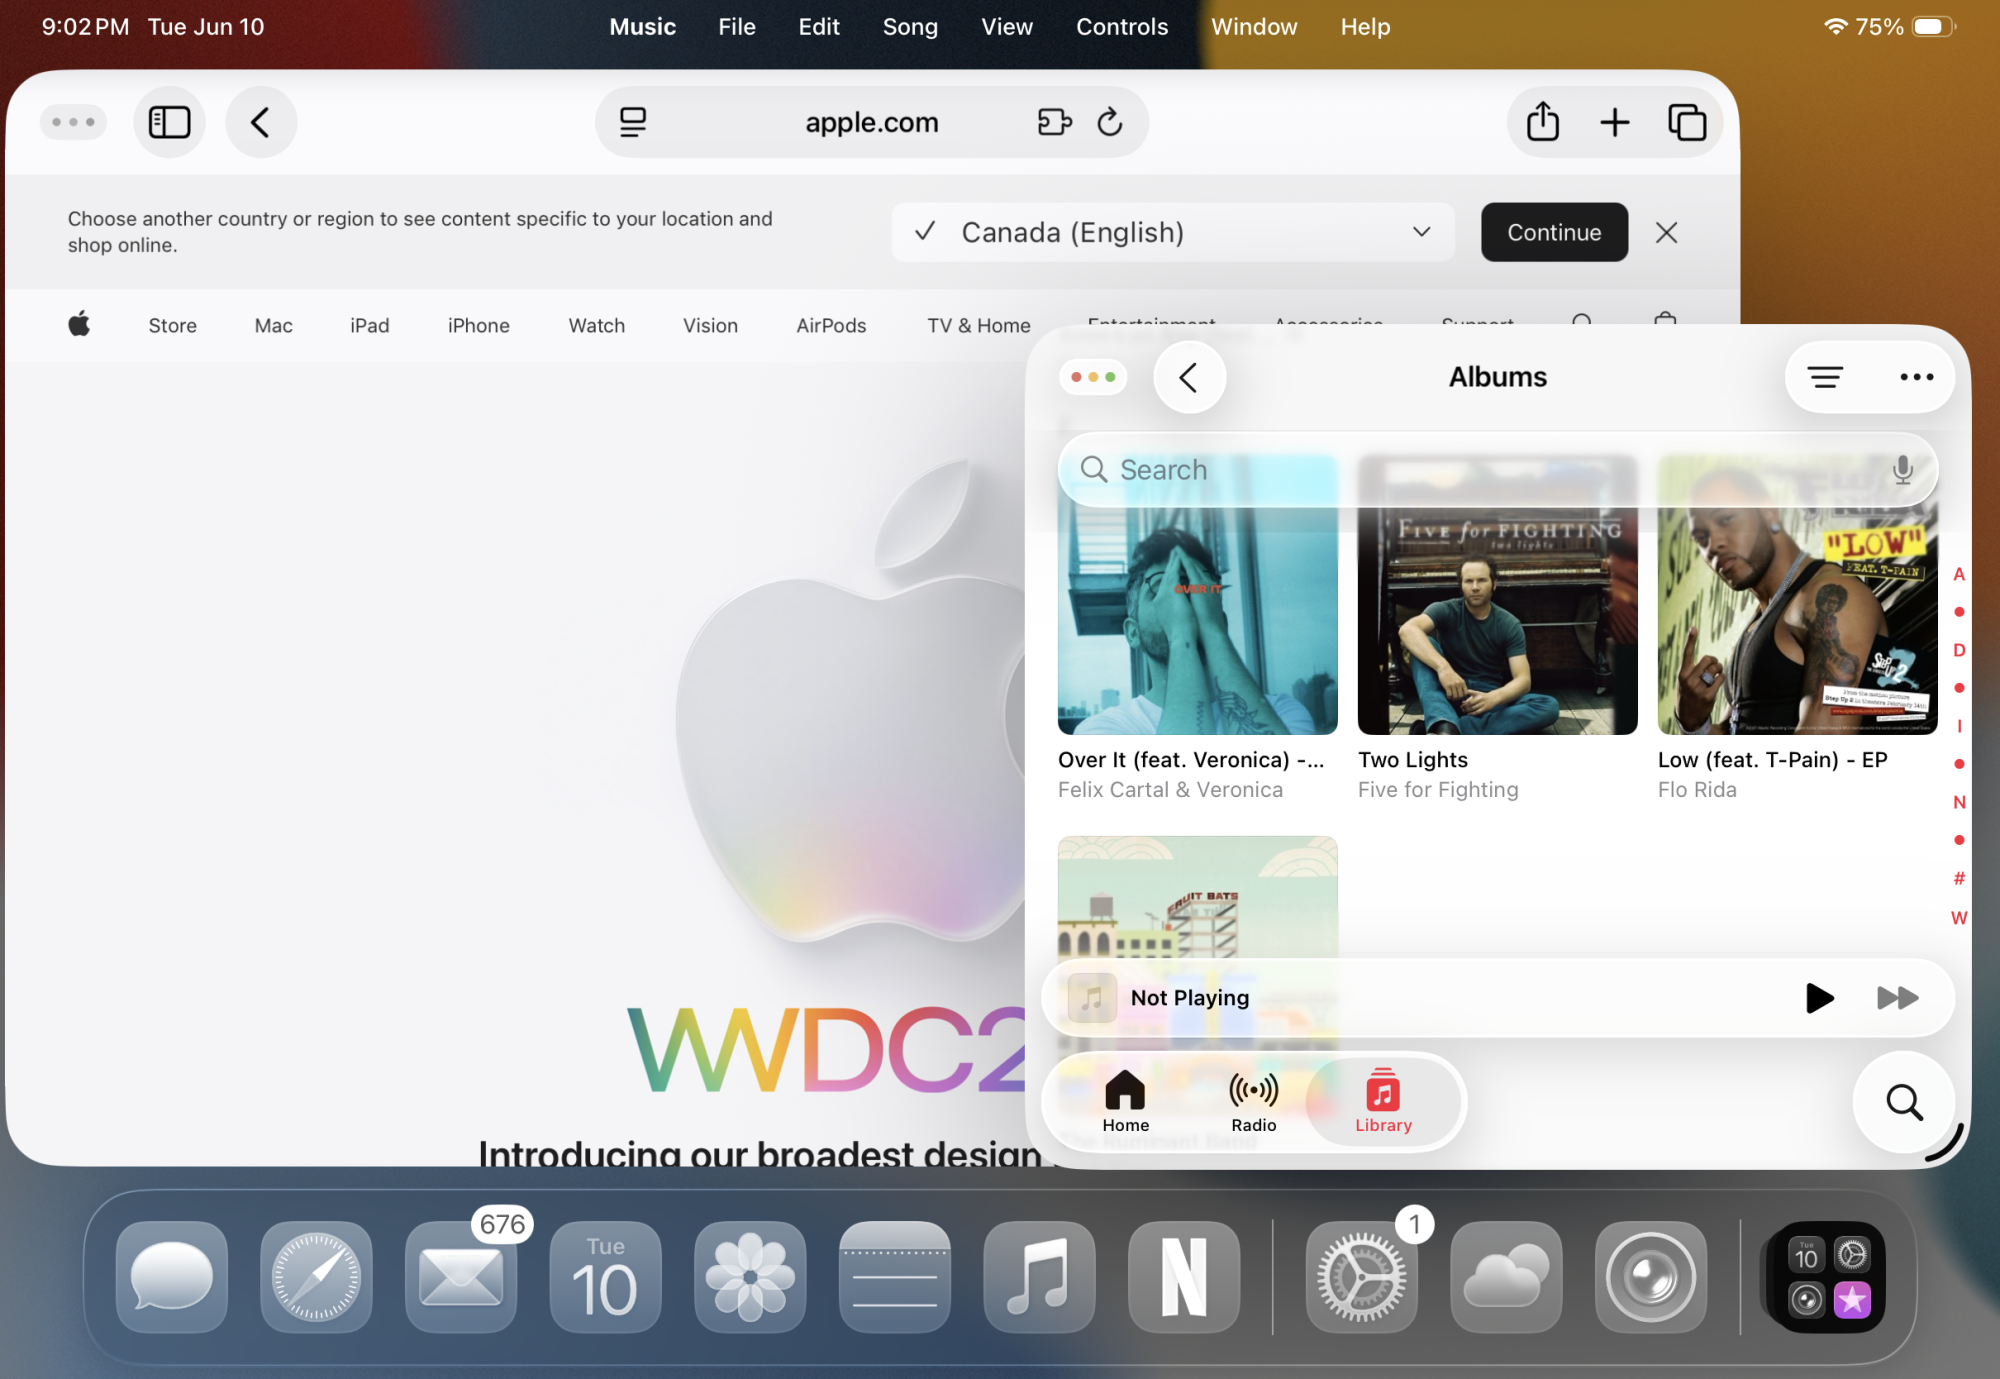This screenshot has height=1379, width=2000.
Task: Play the current track
Action: tap(1819, 997)
